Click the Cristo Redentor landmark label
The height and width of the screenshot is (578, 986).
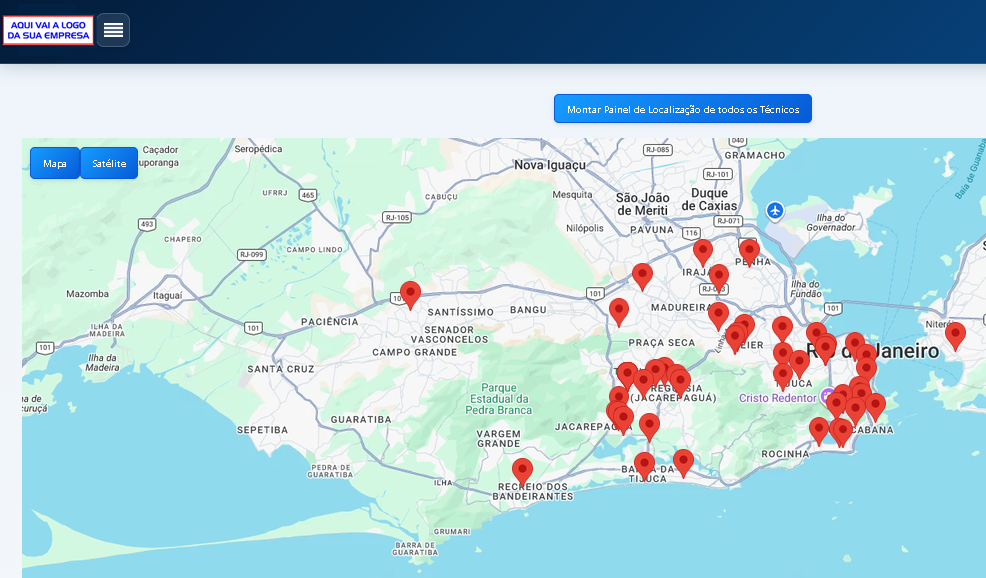click(x=778, y=398)
